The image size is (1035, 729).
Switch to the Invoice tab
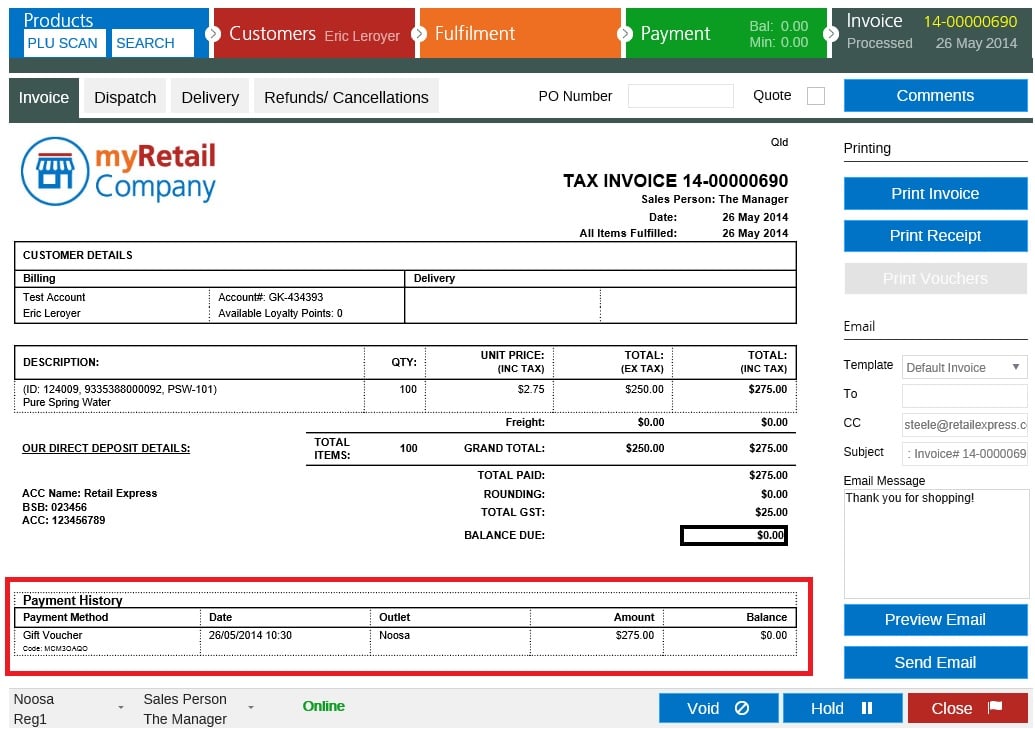pyautogui.click(x=44, y=98)
